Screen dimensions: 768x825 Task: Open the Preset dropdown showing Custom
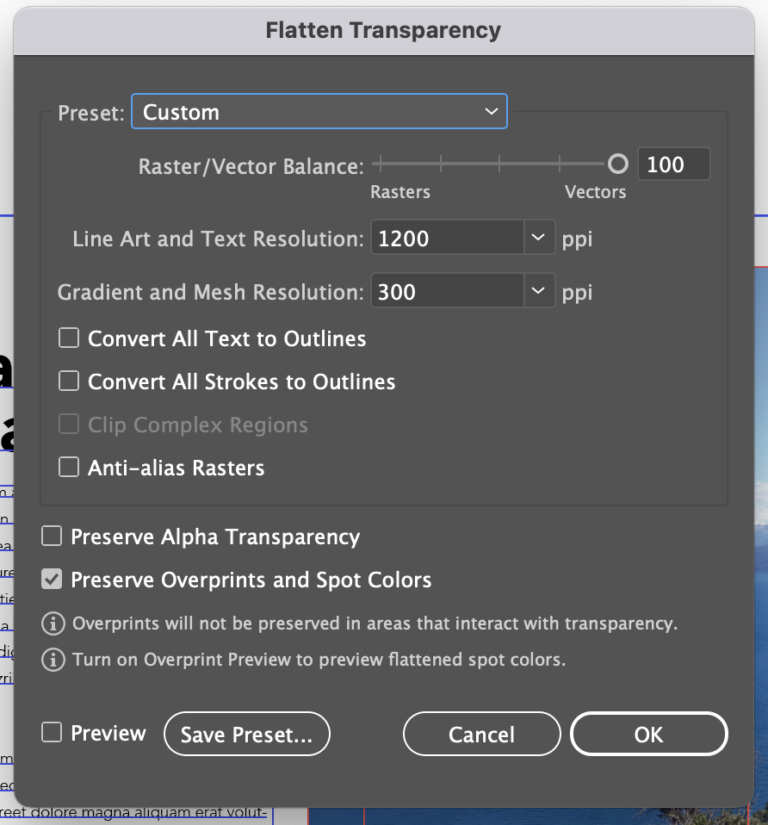click(x=490, y=112)
